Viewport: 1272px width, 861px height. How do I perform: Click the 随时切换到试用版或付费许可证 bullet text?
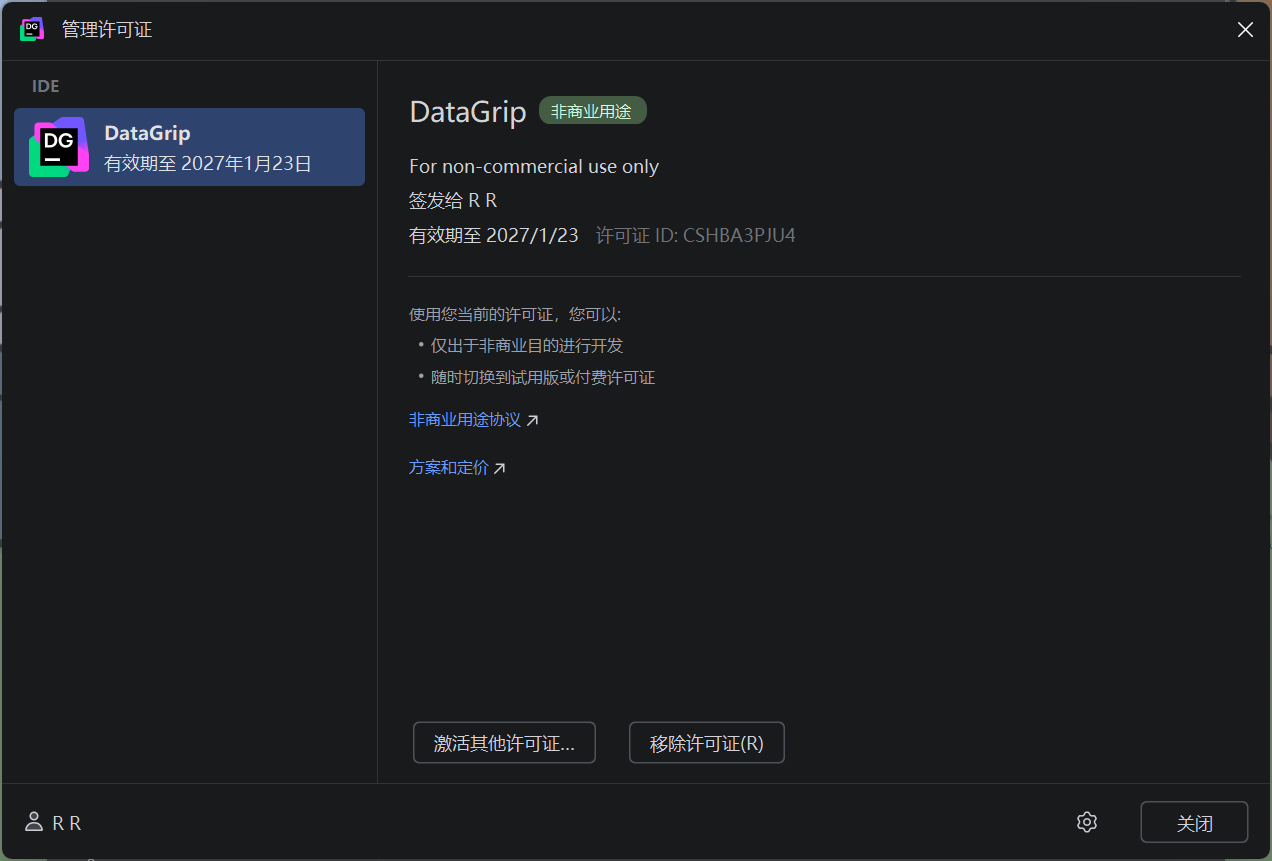pos(543,378)
